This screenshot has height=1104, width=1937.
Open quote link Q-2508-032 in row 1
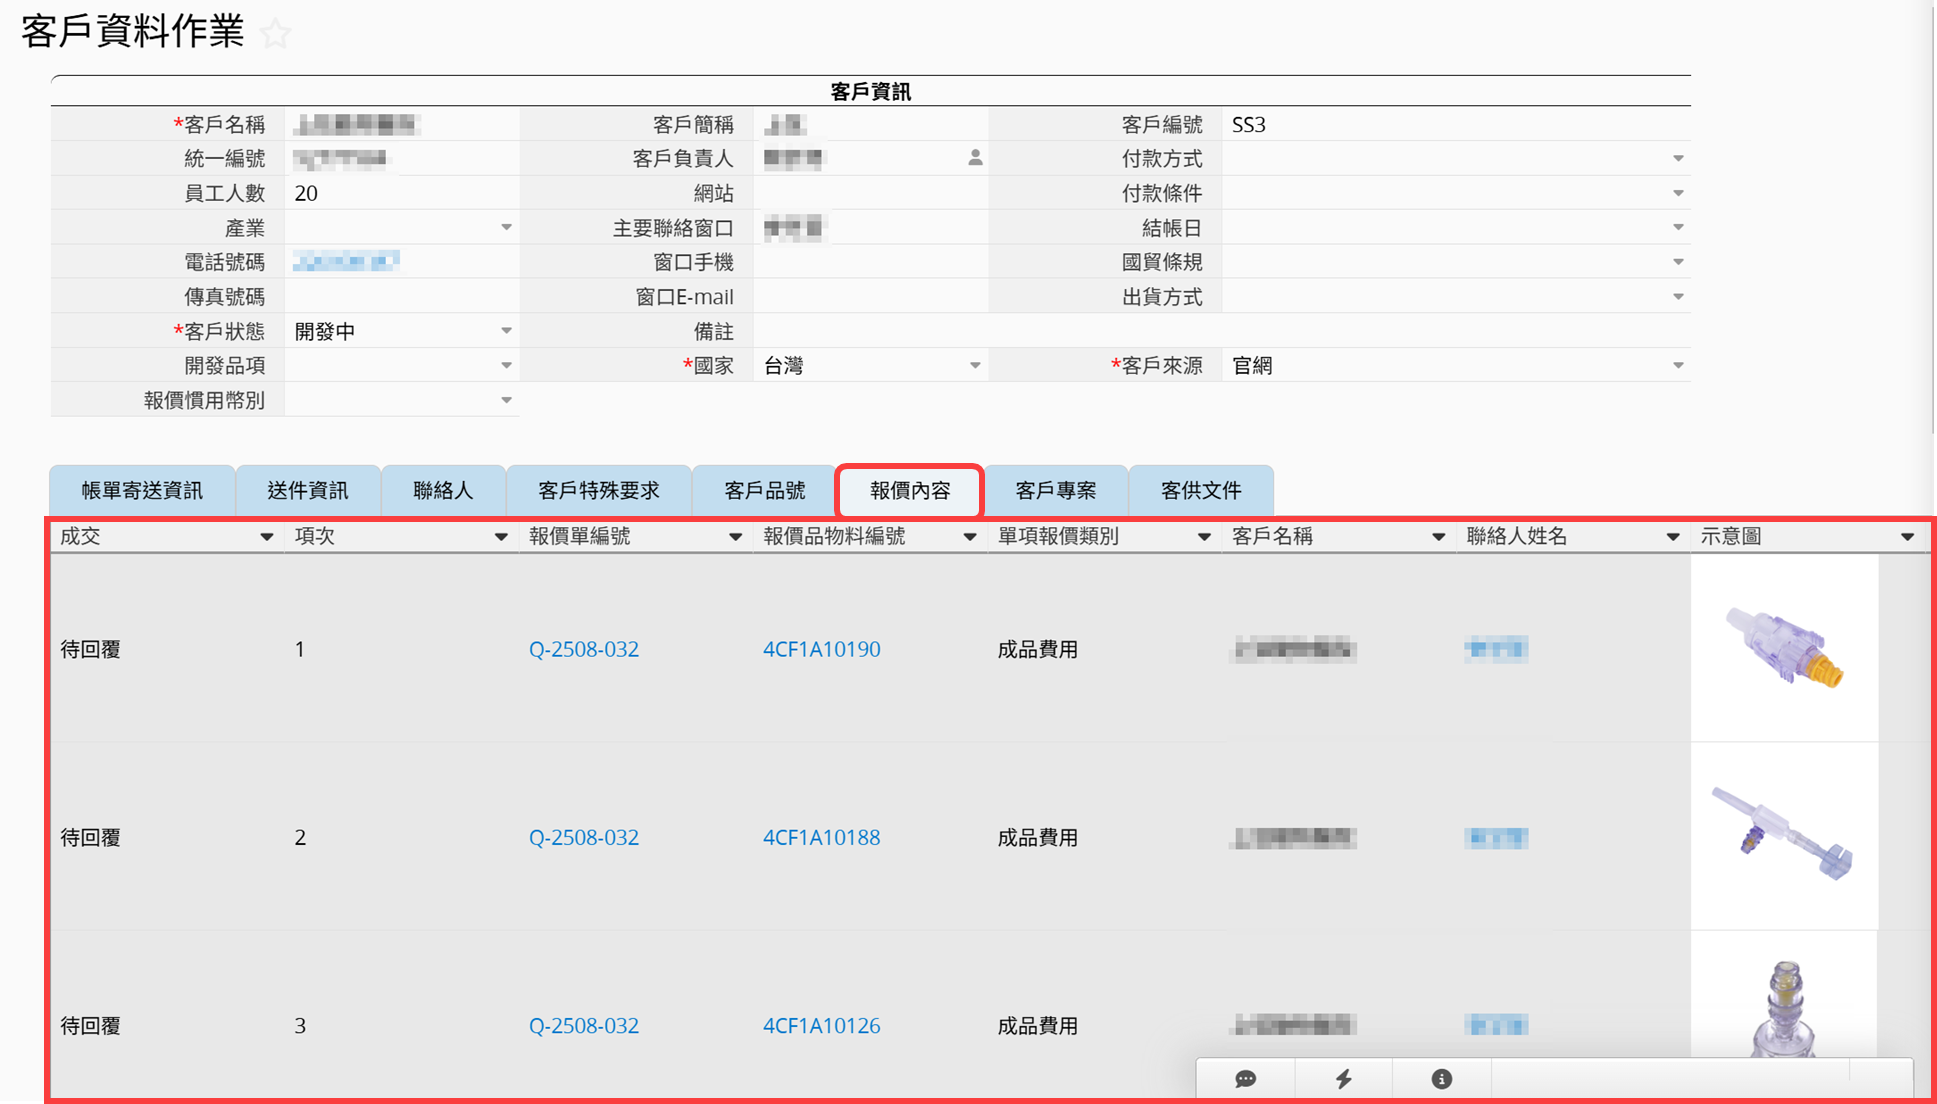click(x=583, y=649)
